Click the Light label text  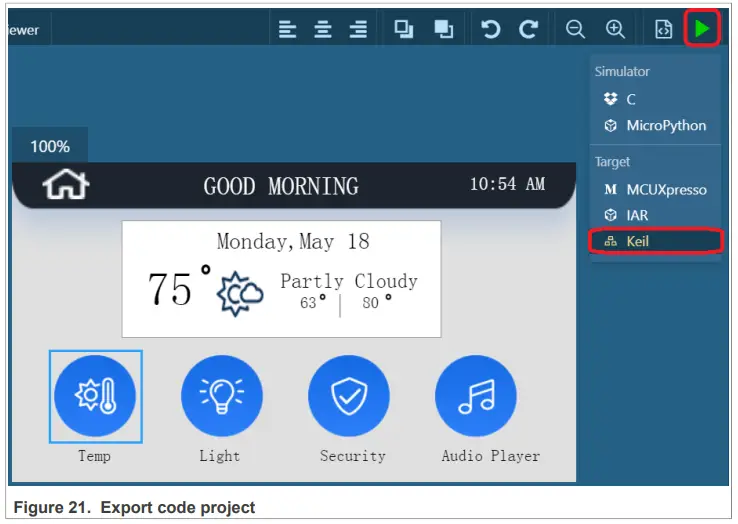219,456
